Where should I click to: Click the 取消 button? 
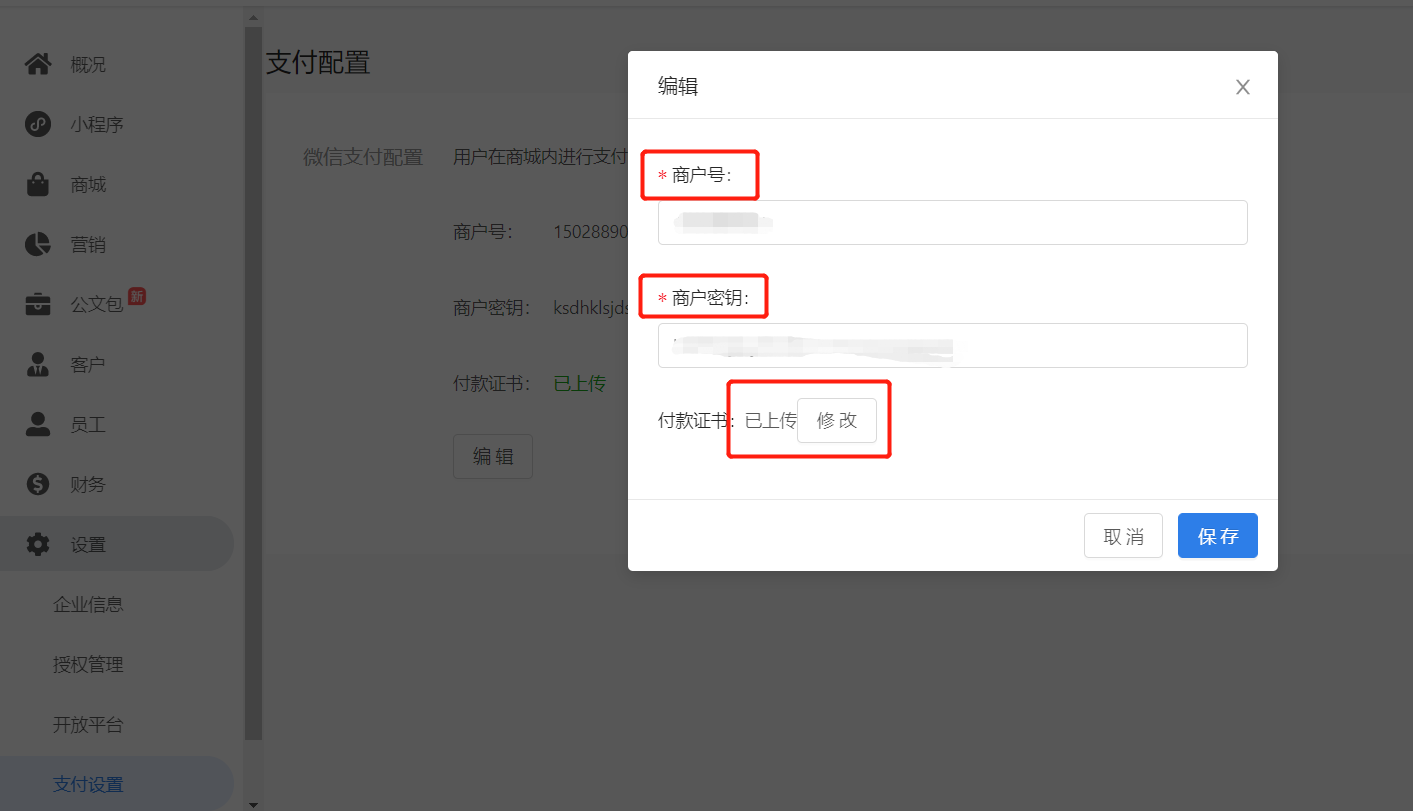coord(1123,536)
